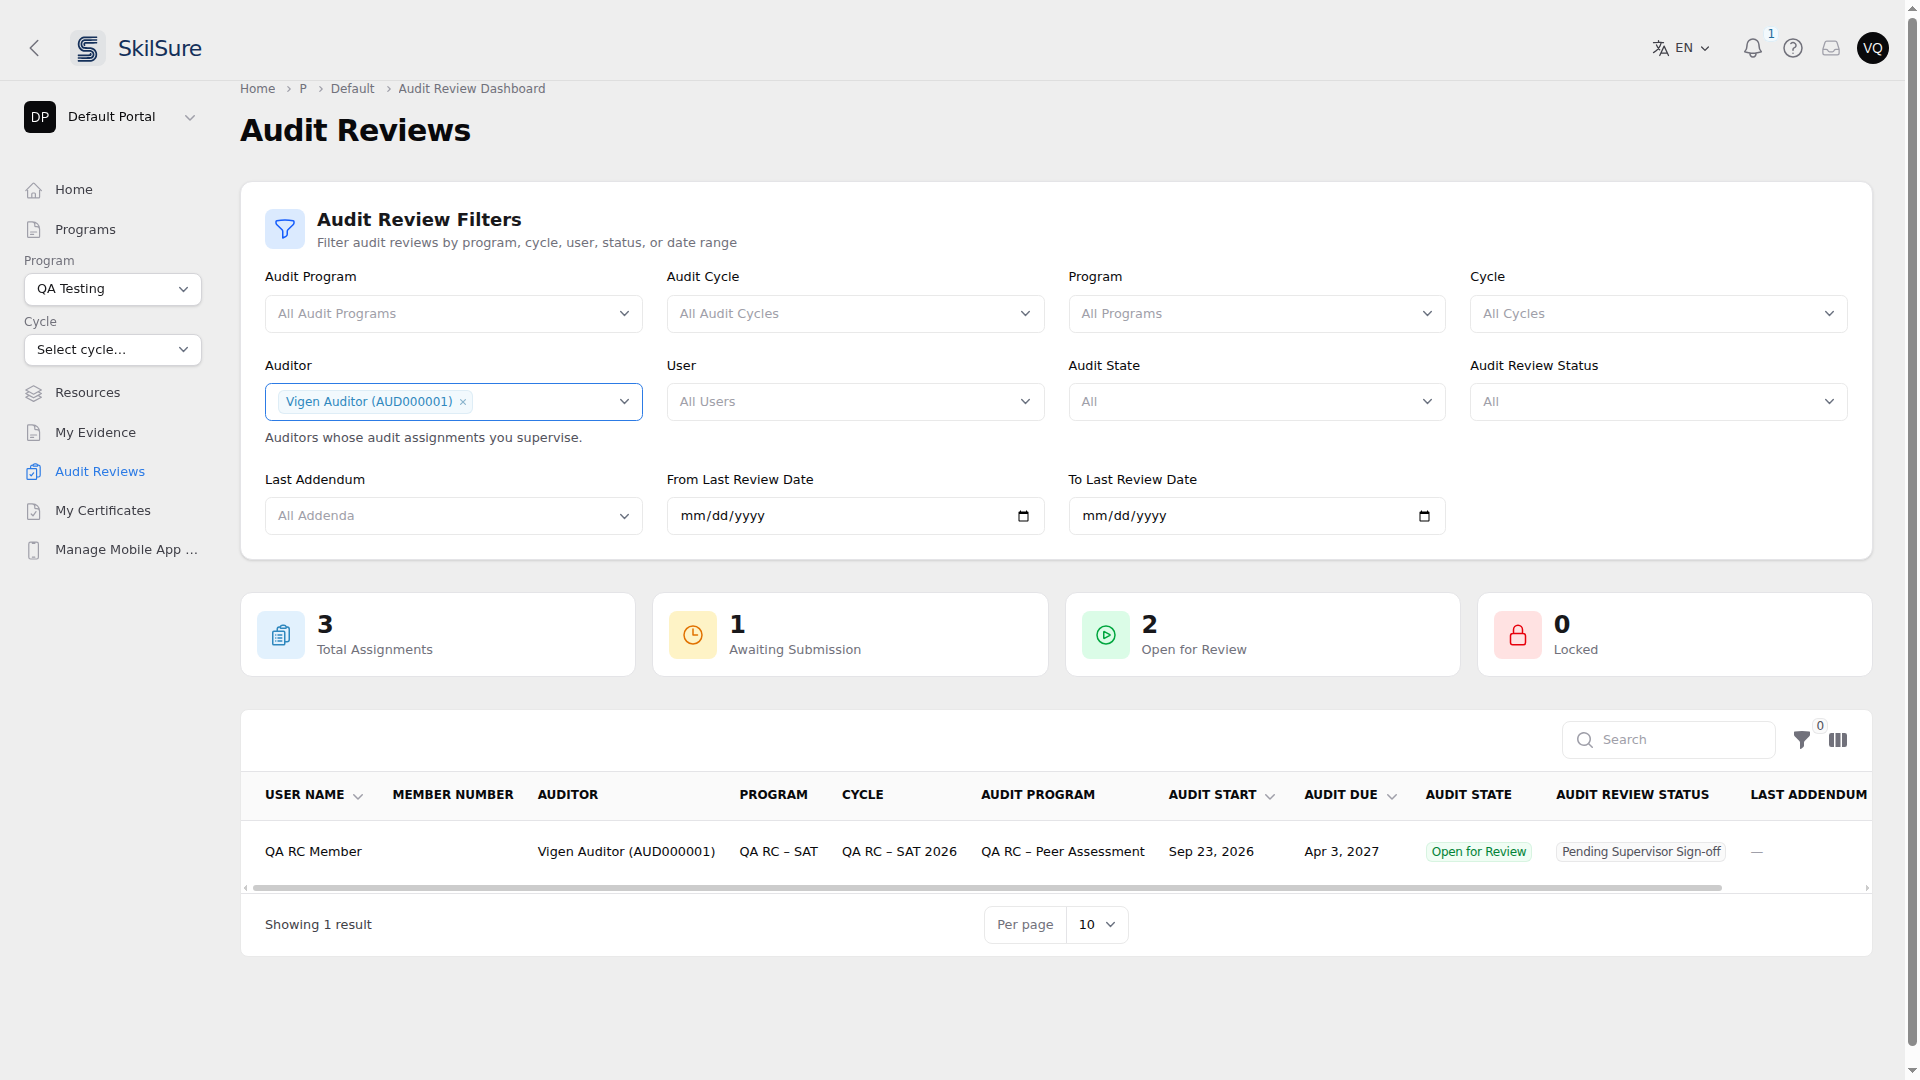The image size is (1920, 1080).
Task: Open the Select cycle dropdown
Action: (x=113, y=350)
